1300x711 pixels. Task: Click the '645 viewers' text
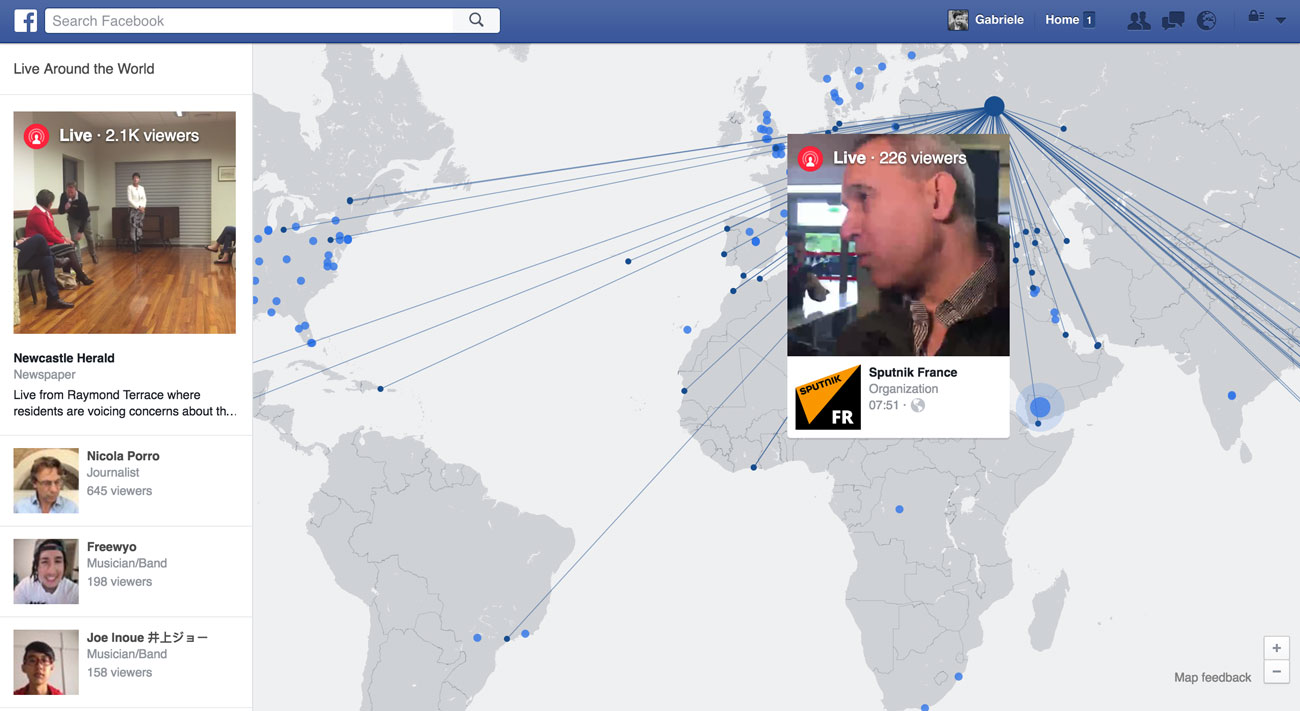pyautogui.click(x=119, y=491)
